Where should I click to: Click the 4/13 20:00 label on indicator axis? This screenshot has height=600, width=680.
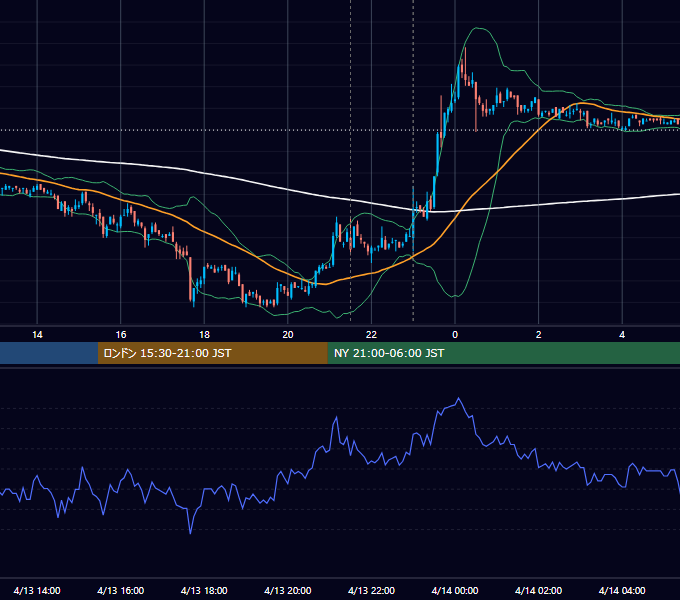(x=288, y=590)
